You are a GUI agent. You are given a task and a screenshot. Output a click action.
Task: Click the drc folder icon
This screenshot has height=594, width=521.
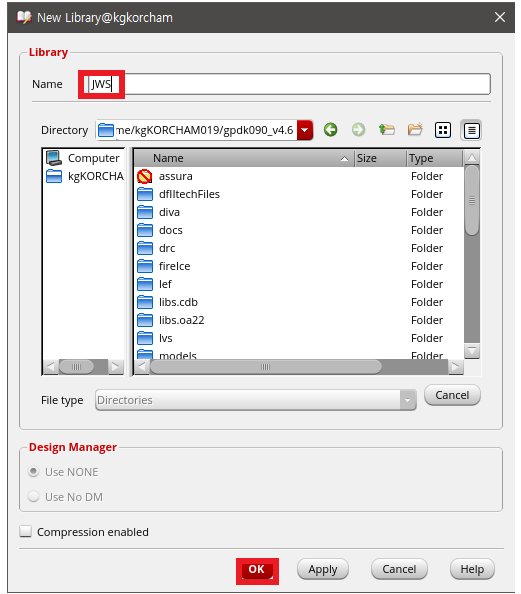145,249
